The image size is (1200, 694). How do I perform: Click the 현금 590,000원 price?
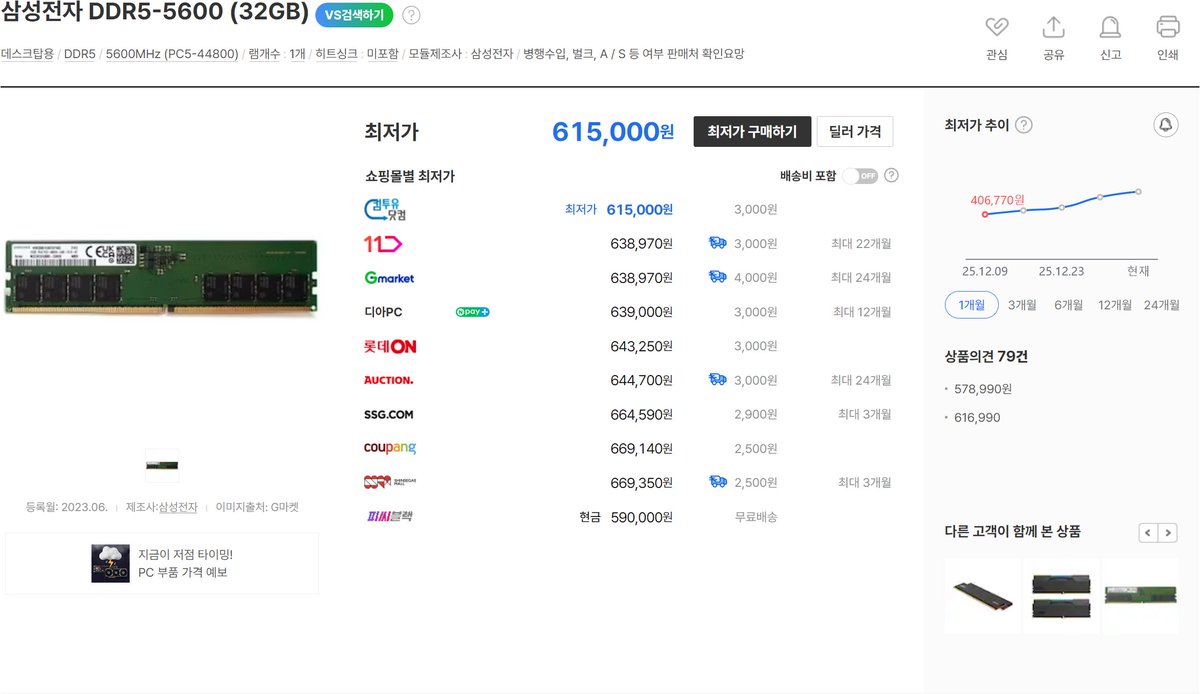point(625,517)
